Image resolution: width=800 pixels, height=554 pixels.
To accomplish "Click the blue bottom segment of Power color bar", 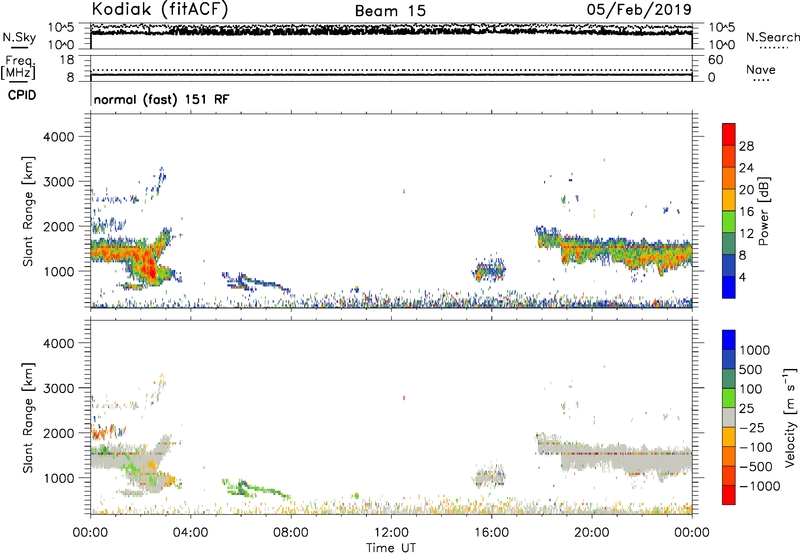I will (729, 287).
